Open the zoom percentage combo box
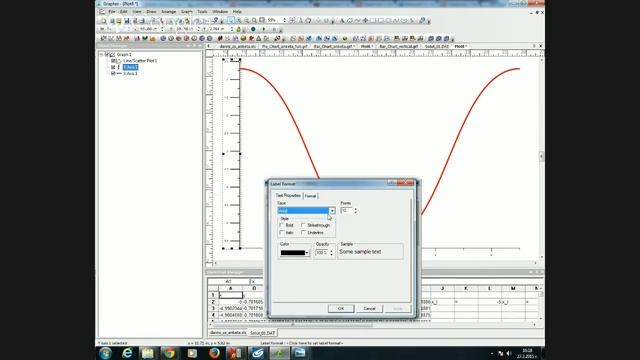This screenshot has width=640, height=360. pyautogui.click(x=276, y=20)
